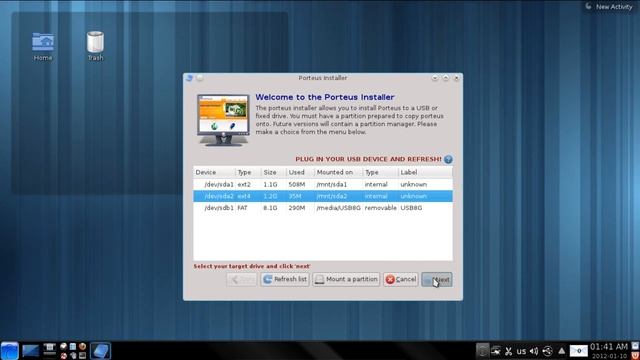This screenshot has width=640, height=360.
Task: Cancel the Porteus installer
Action: coord(401,280)
